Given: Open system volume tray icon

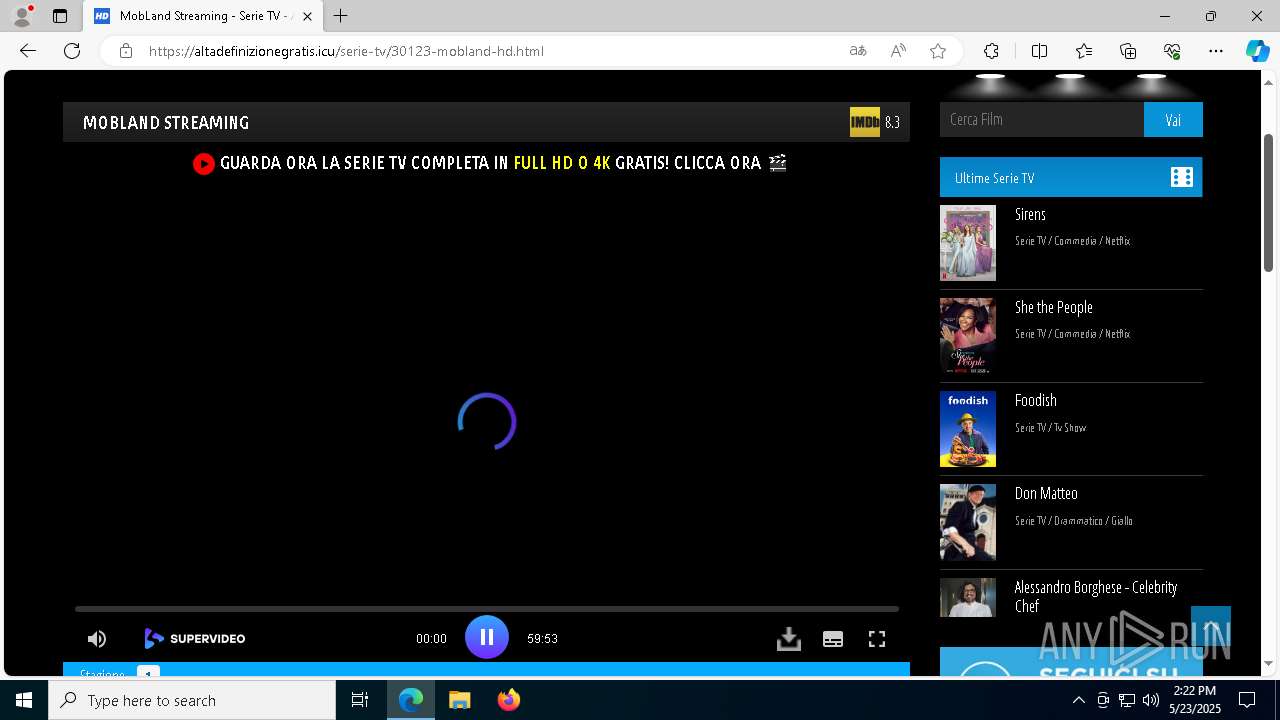Looking at the screenshot, I should pyautogui.click(x=1150, y=700).
